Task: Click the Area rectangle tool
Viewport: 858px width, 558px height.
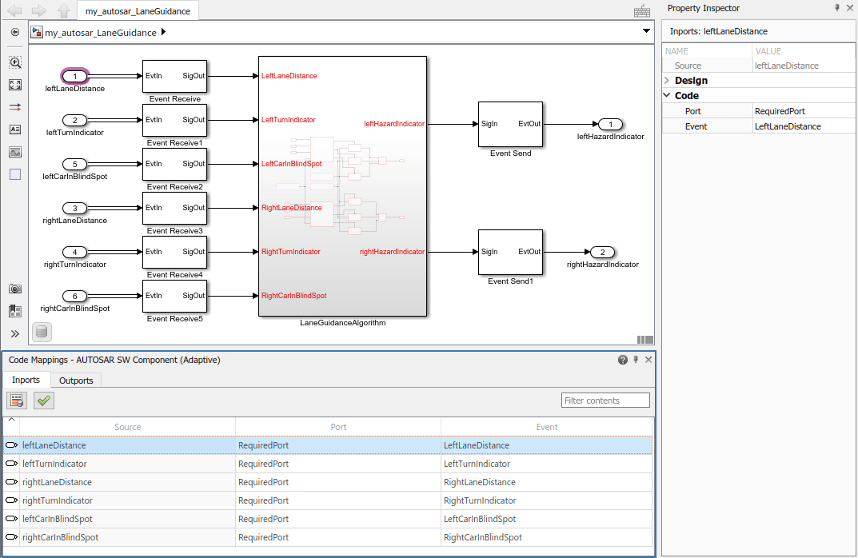Action: click(x=15, y=174)
